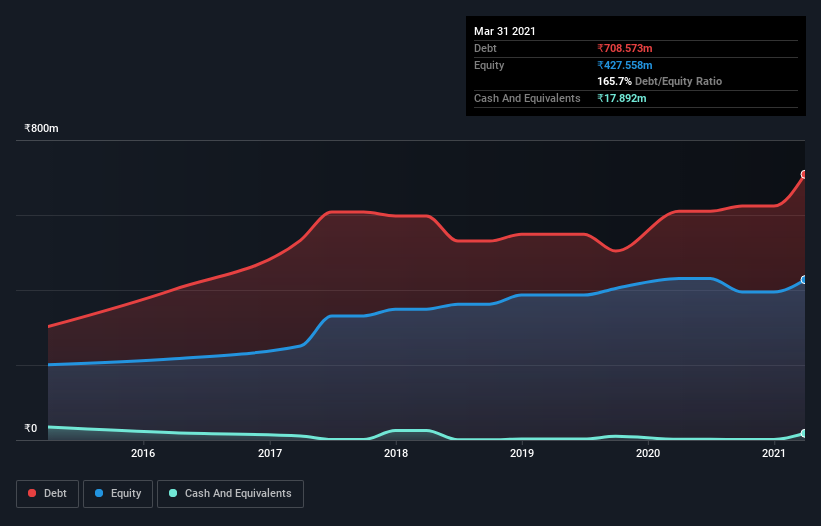The height and width of the screenshot is (526, 821).
Task: Toggle the Debt series legend button
Action: point(47,494)
